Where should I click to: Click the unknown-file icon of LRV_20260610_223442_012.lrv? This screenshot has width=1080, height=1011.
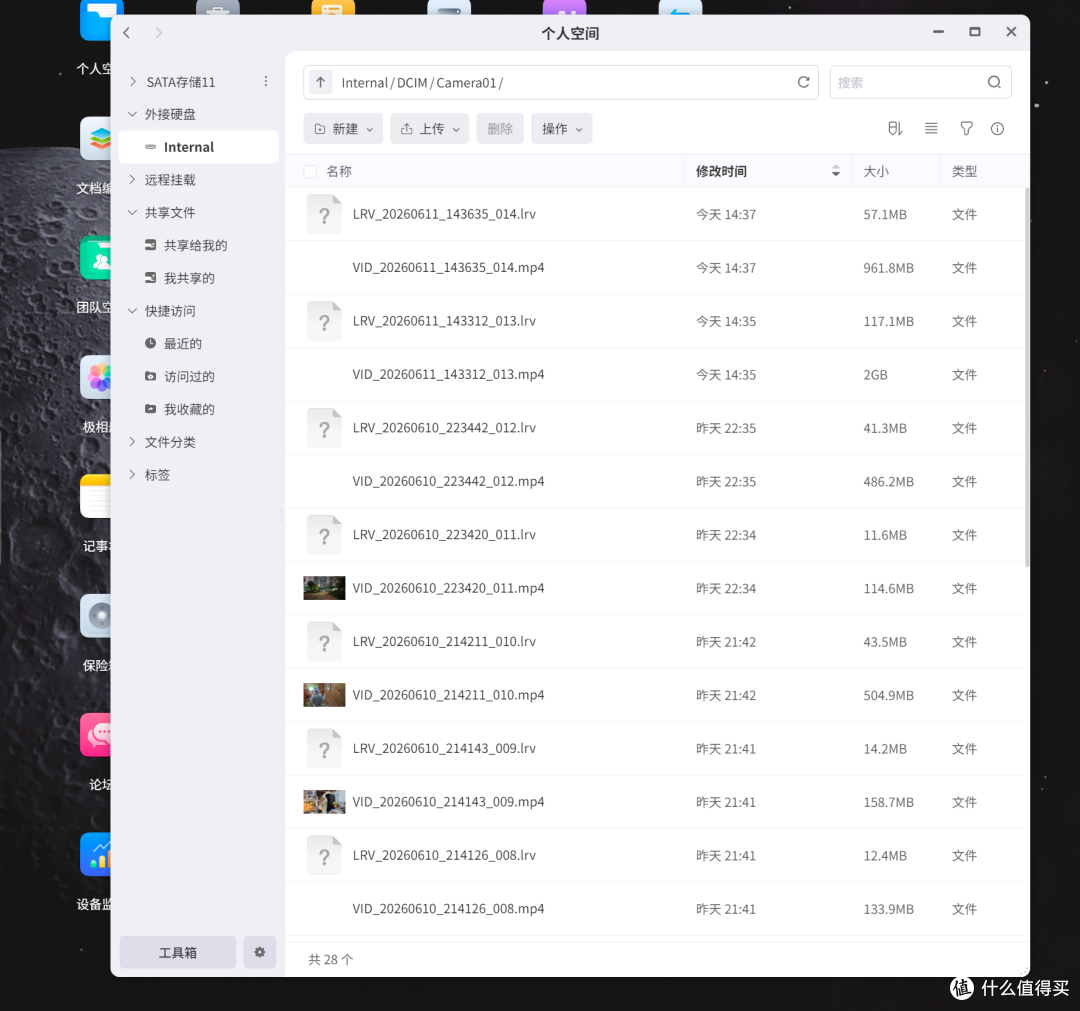tap(324, 428)
